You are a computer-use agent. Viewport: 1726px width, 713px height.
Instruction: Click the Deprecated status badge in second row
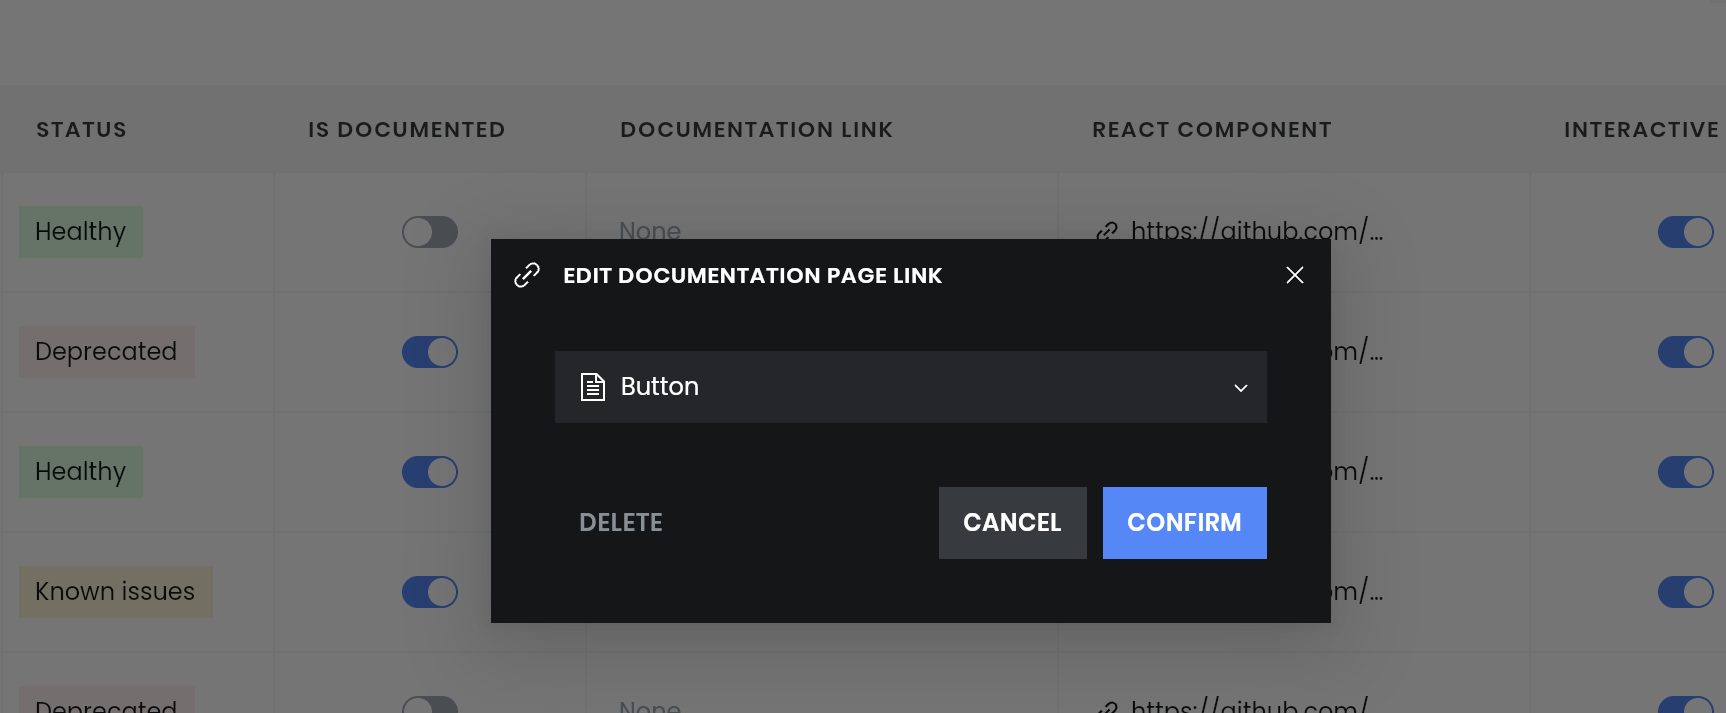click(x=106, y=352)
